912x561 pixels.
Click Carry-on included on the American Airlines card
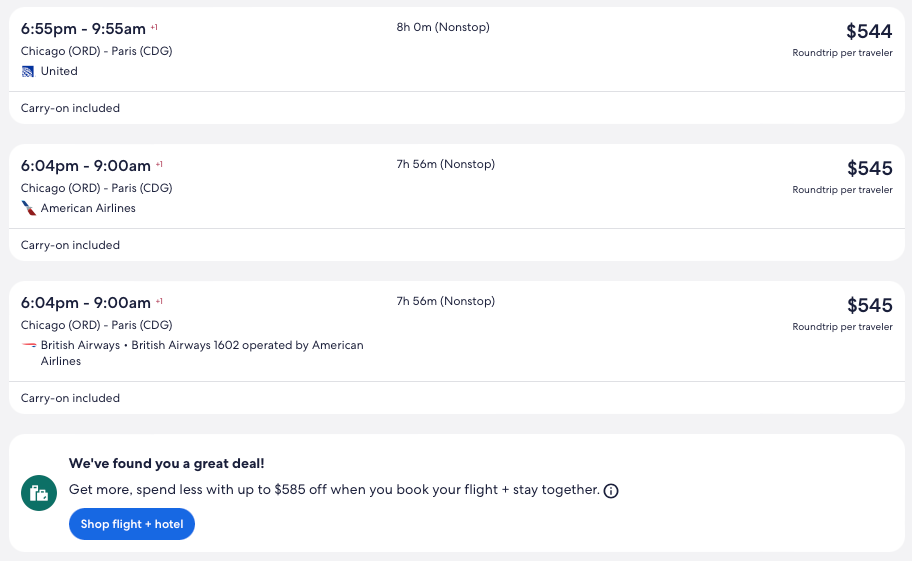click(x=70, y=245)
